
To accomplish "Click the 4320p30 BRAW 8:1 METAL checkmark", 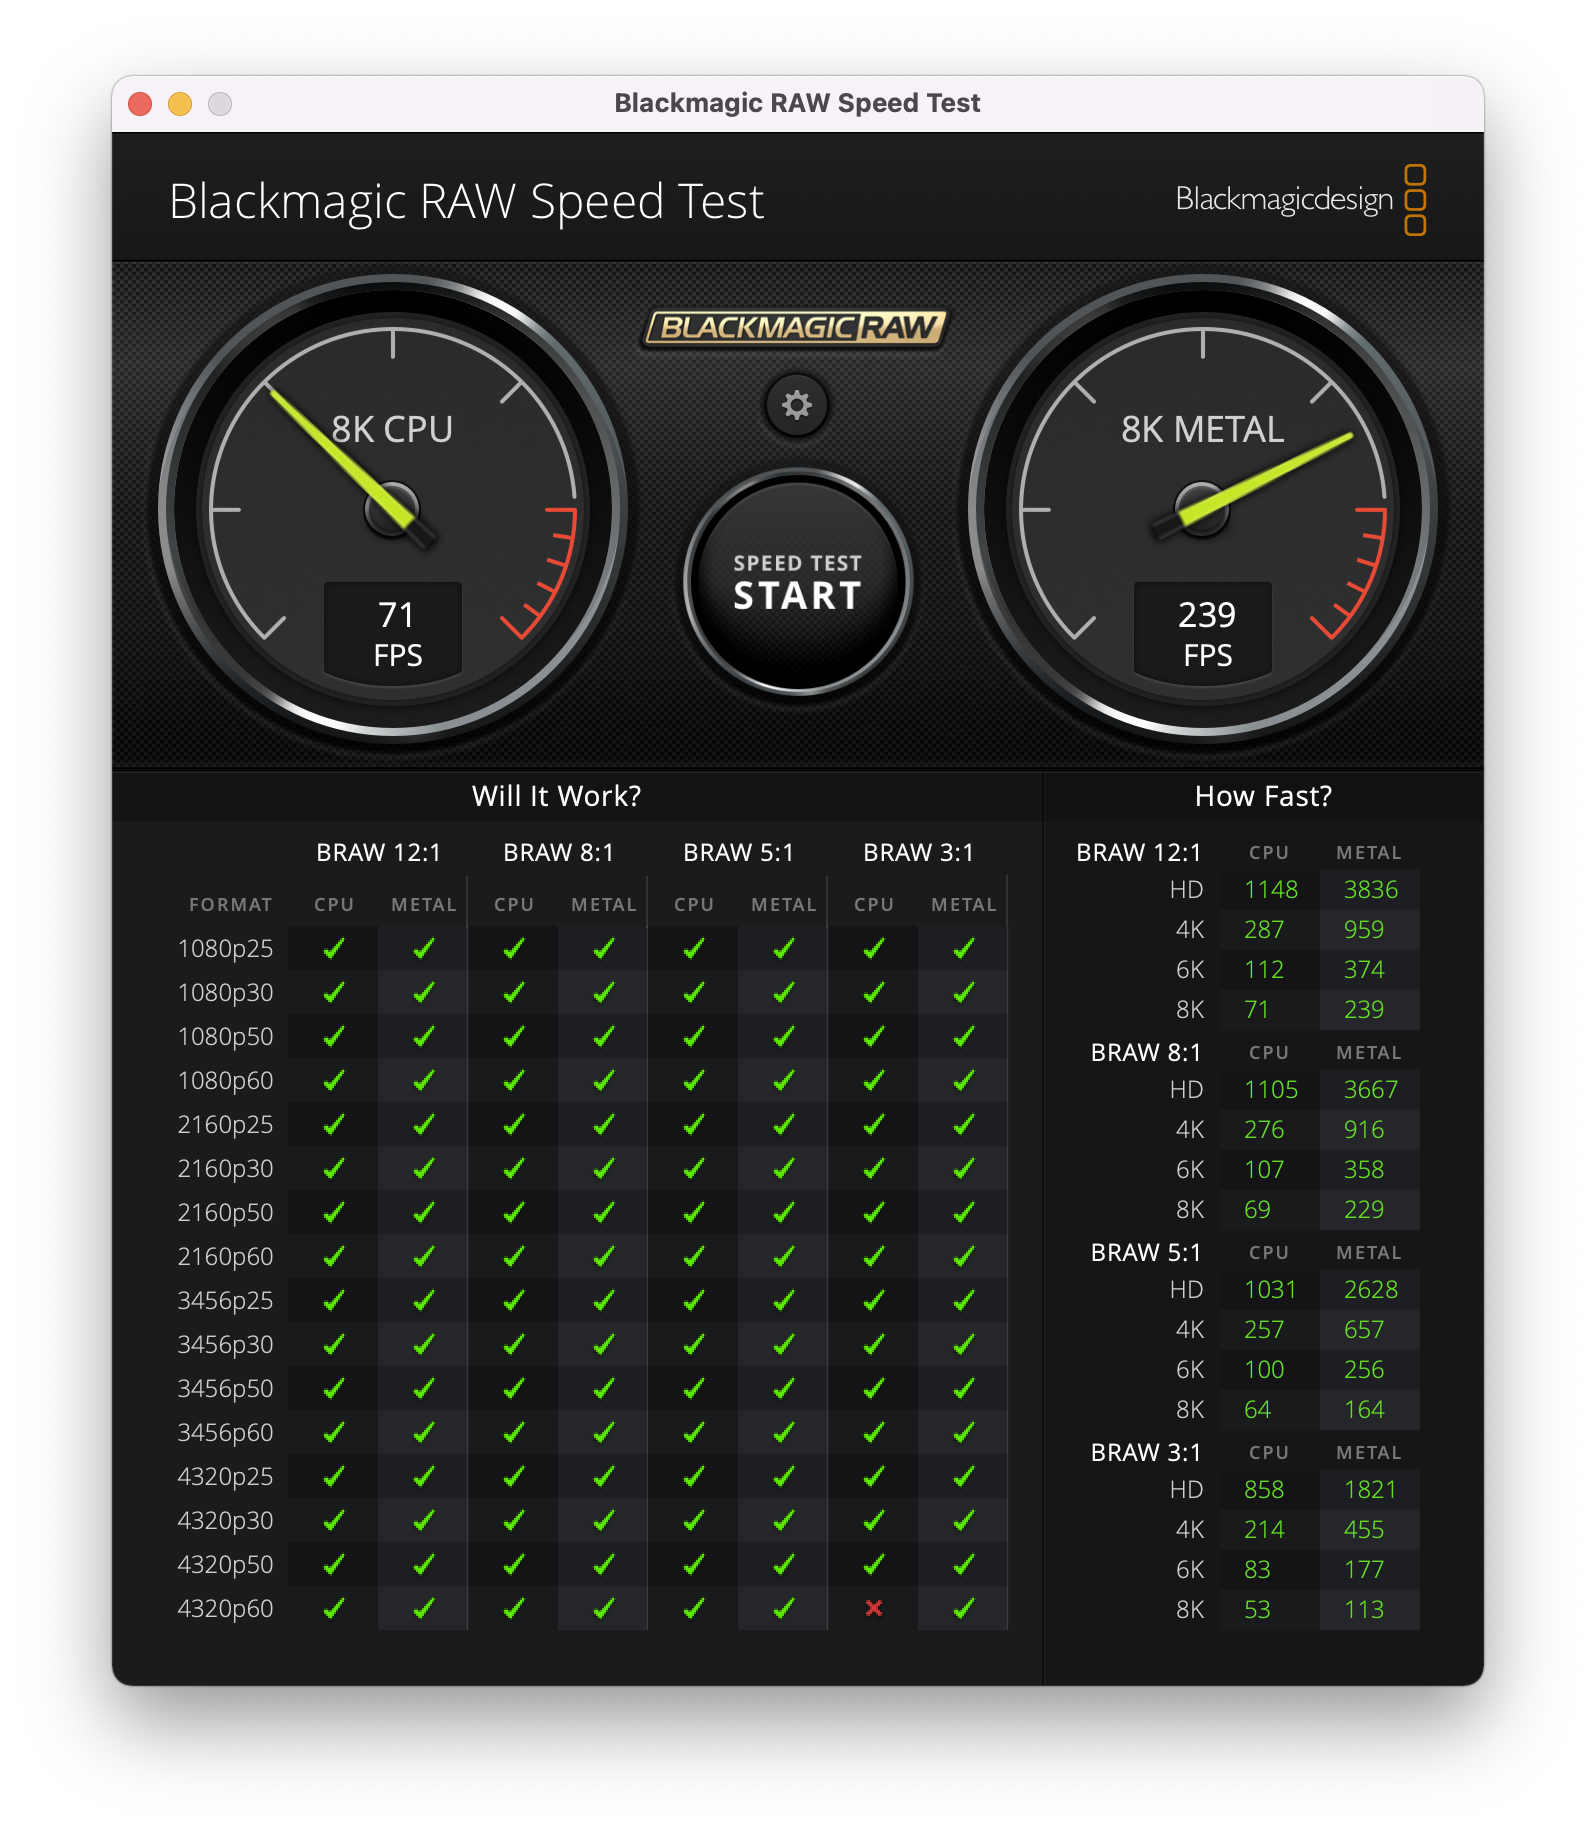I will click(604, 1520).
